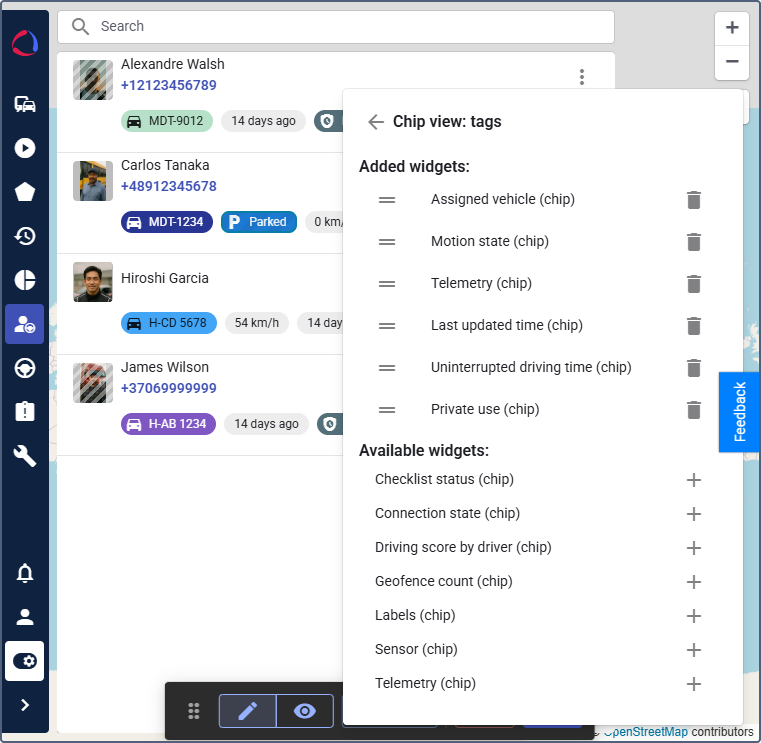The image size is (761, 743).
Task: Click the MDT-9012 vehicle chip
Action: point(166,121)
